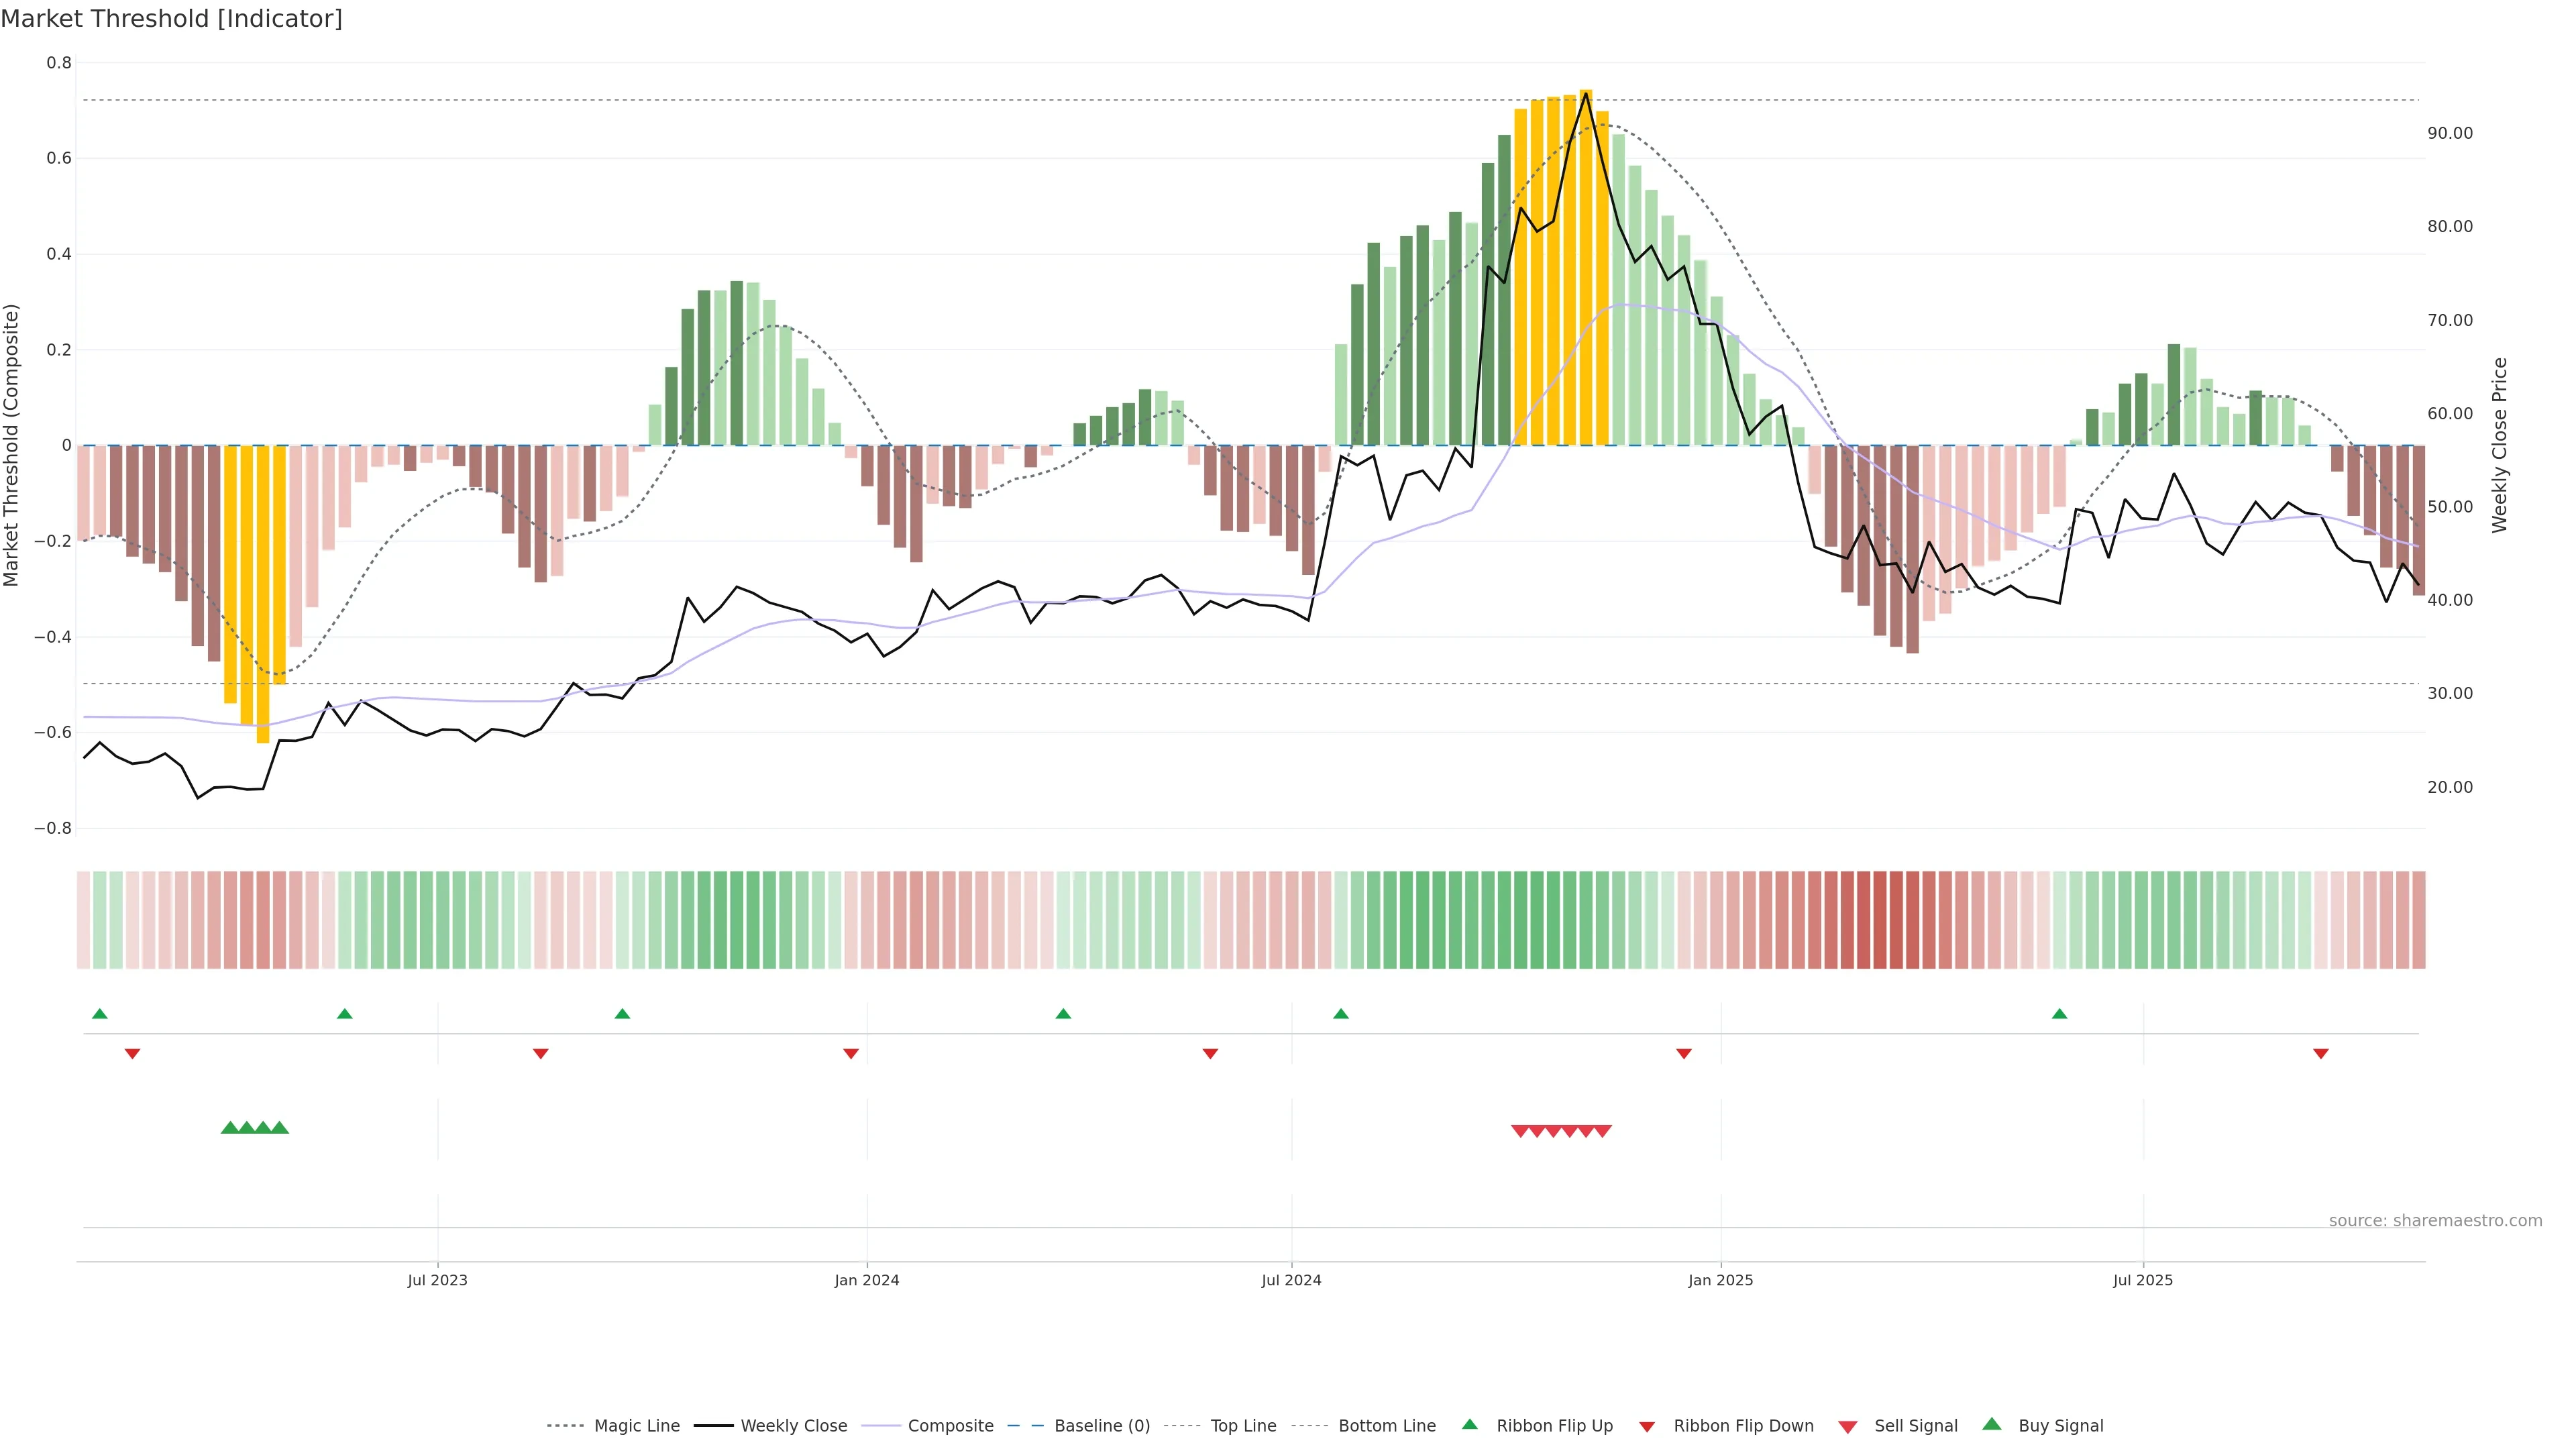Click the Sell Signal legend triangle icon

point(1847,1427)
